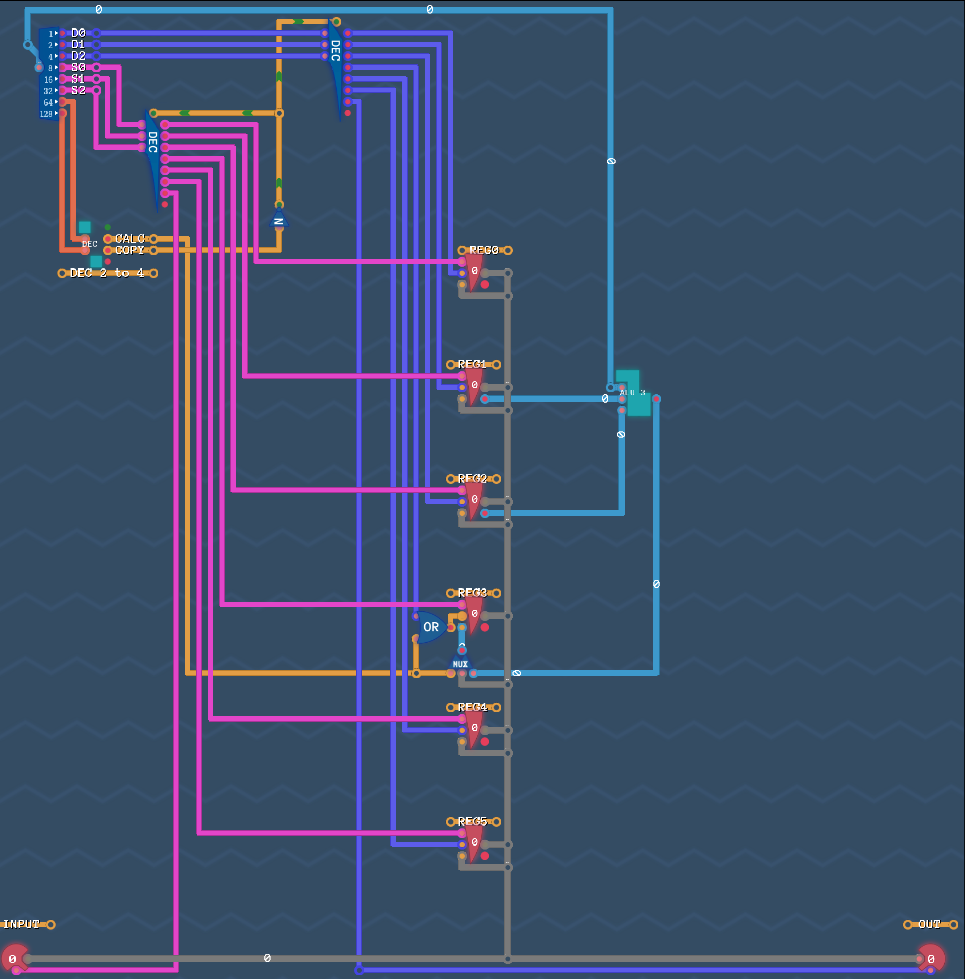Select the INPUT label

click(22, 925)
